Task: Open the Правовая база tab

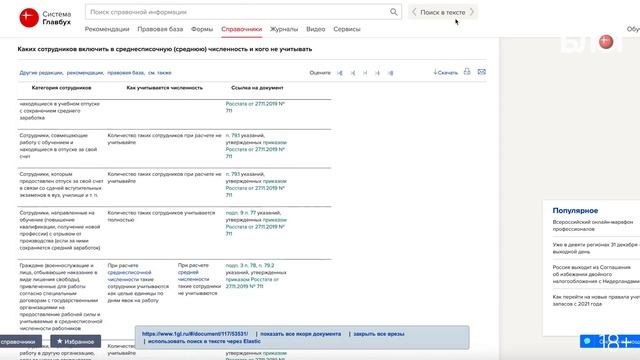Action: tap(160, 29)
